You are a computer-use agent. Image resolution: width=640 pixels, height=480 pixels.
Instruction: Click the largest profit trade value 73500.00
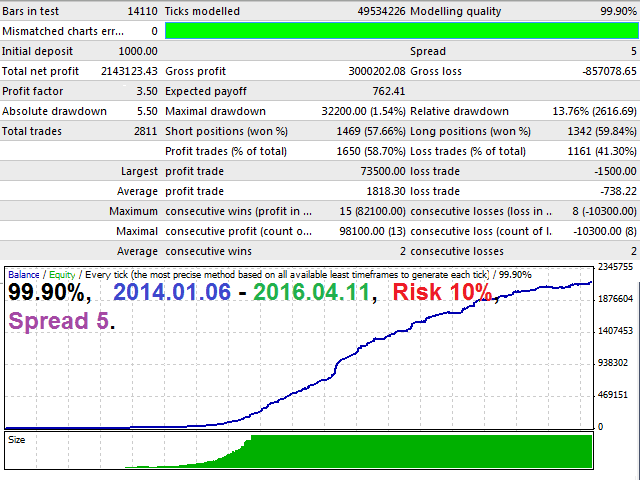click(381, 171)
